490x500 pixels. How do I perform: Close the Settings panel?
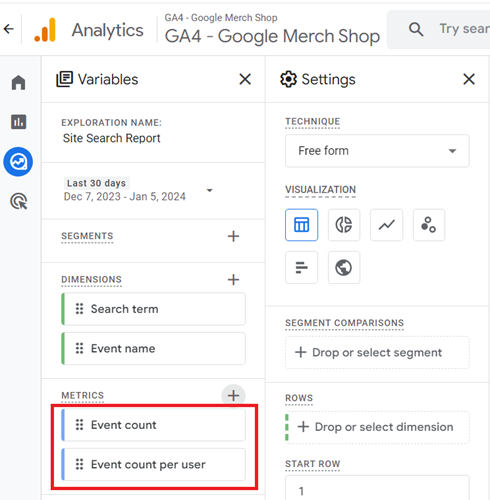click(469, 79)
